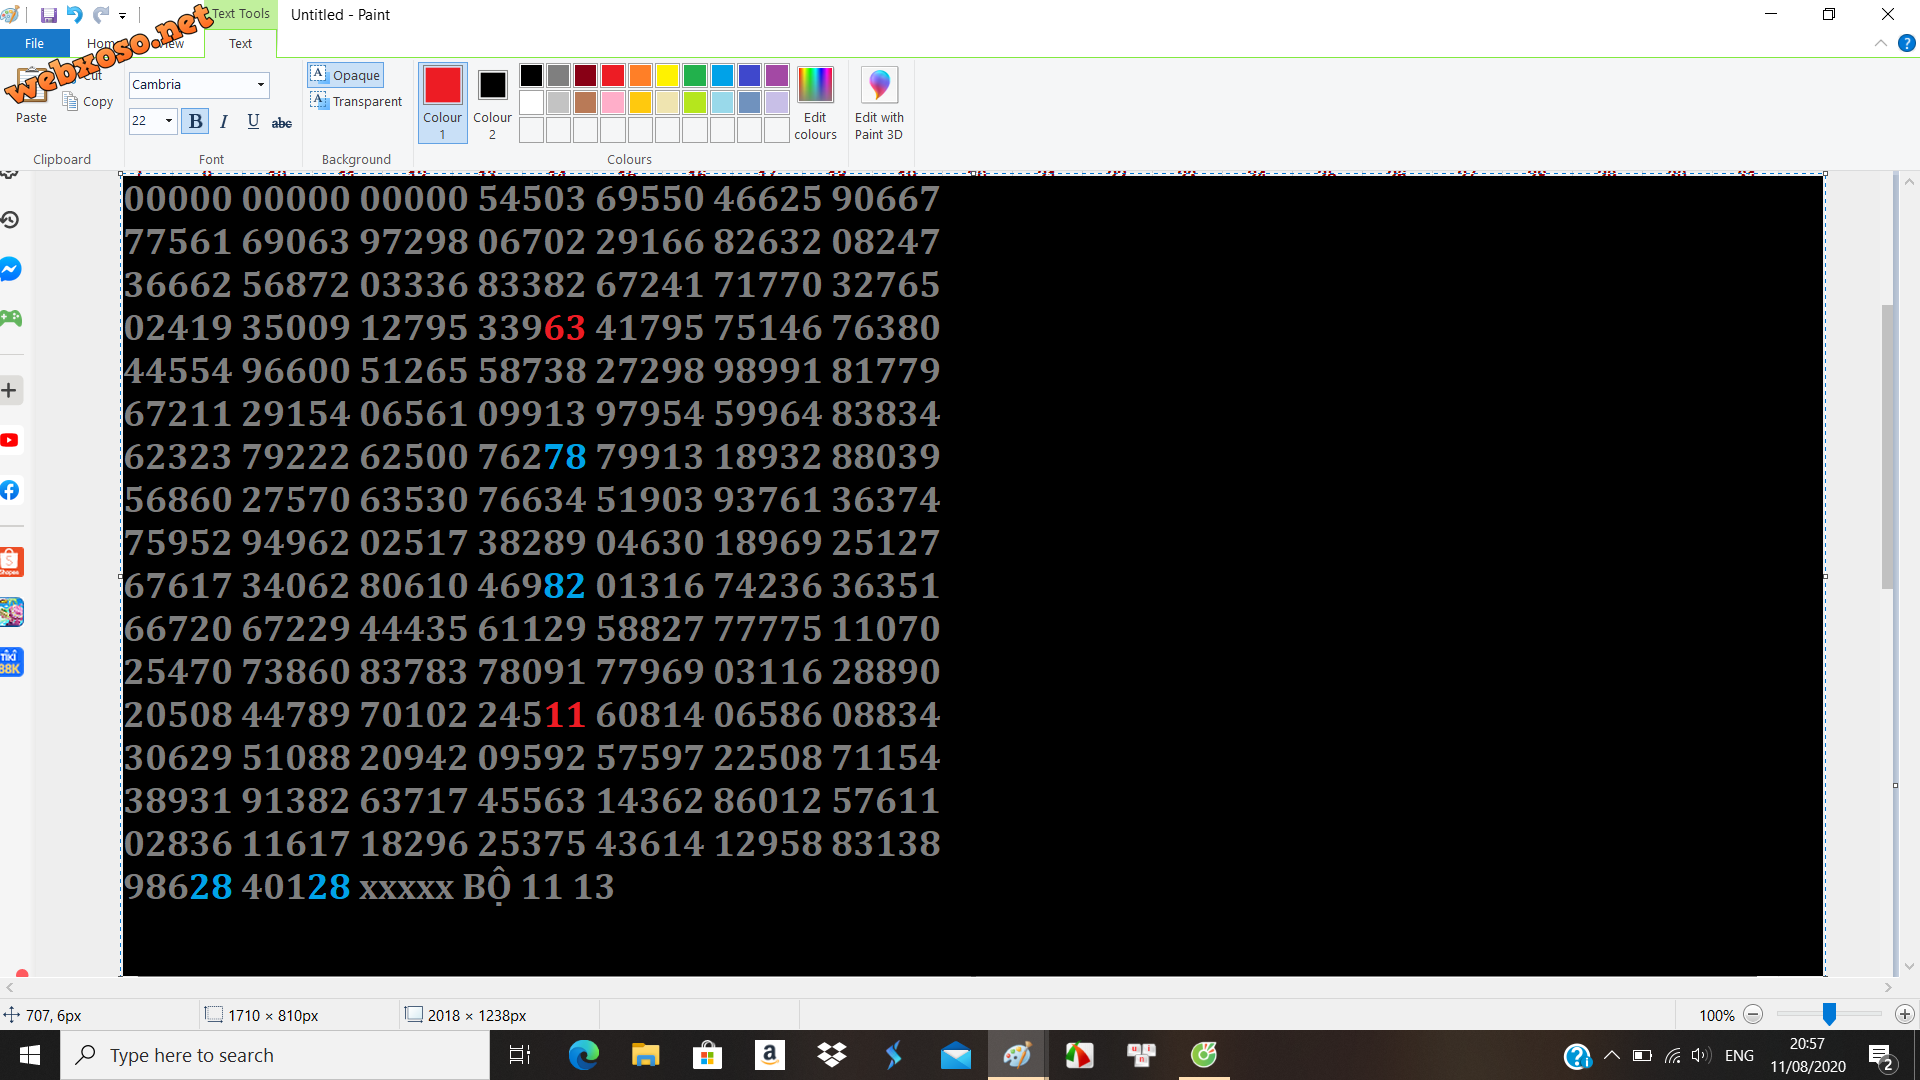Open the File menu
The width and height of the screenshot is (1920, 1080).
point(34,43)
